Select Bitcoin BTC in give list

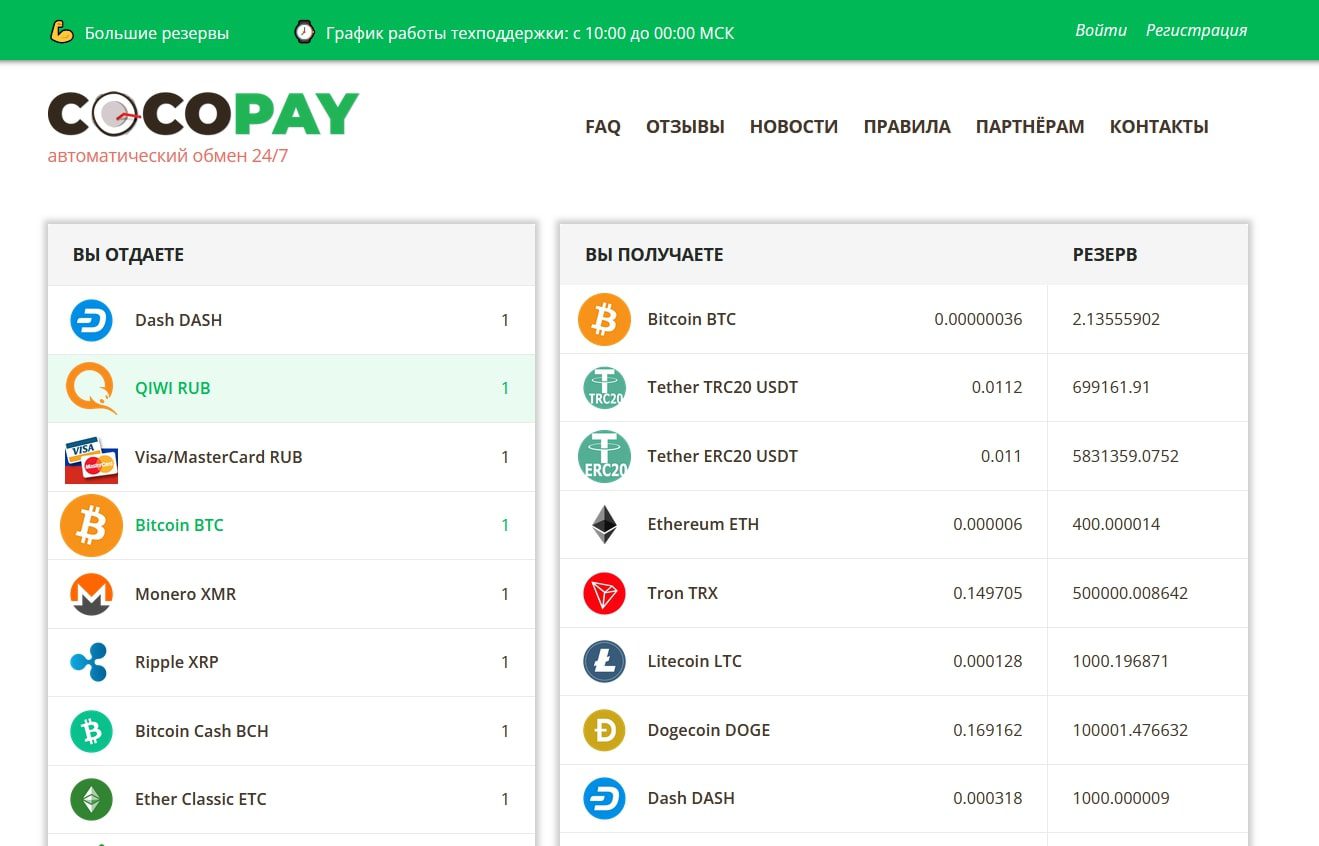291,525
